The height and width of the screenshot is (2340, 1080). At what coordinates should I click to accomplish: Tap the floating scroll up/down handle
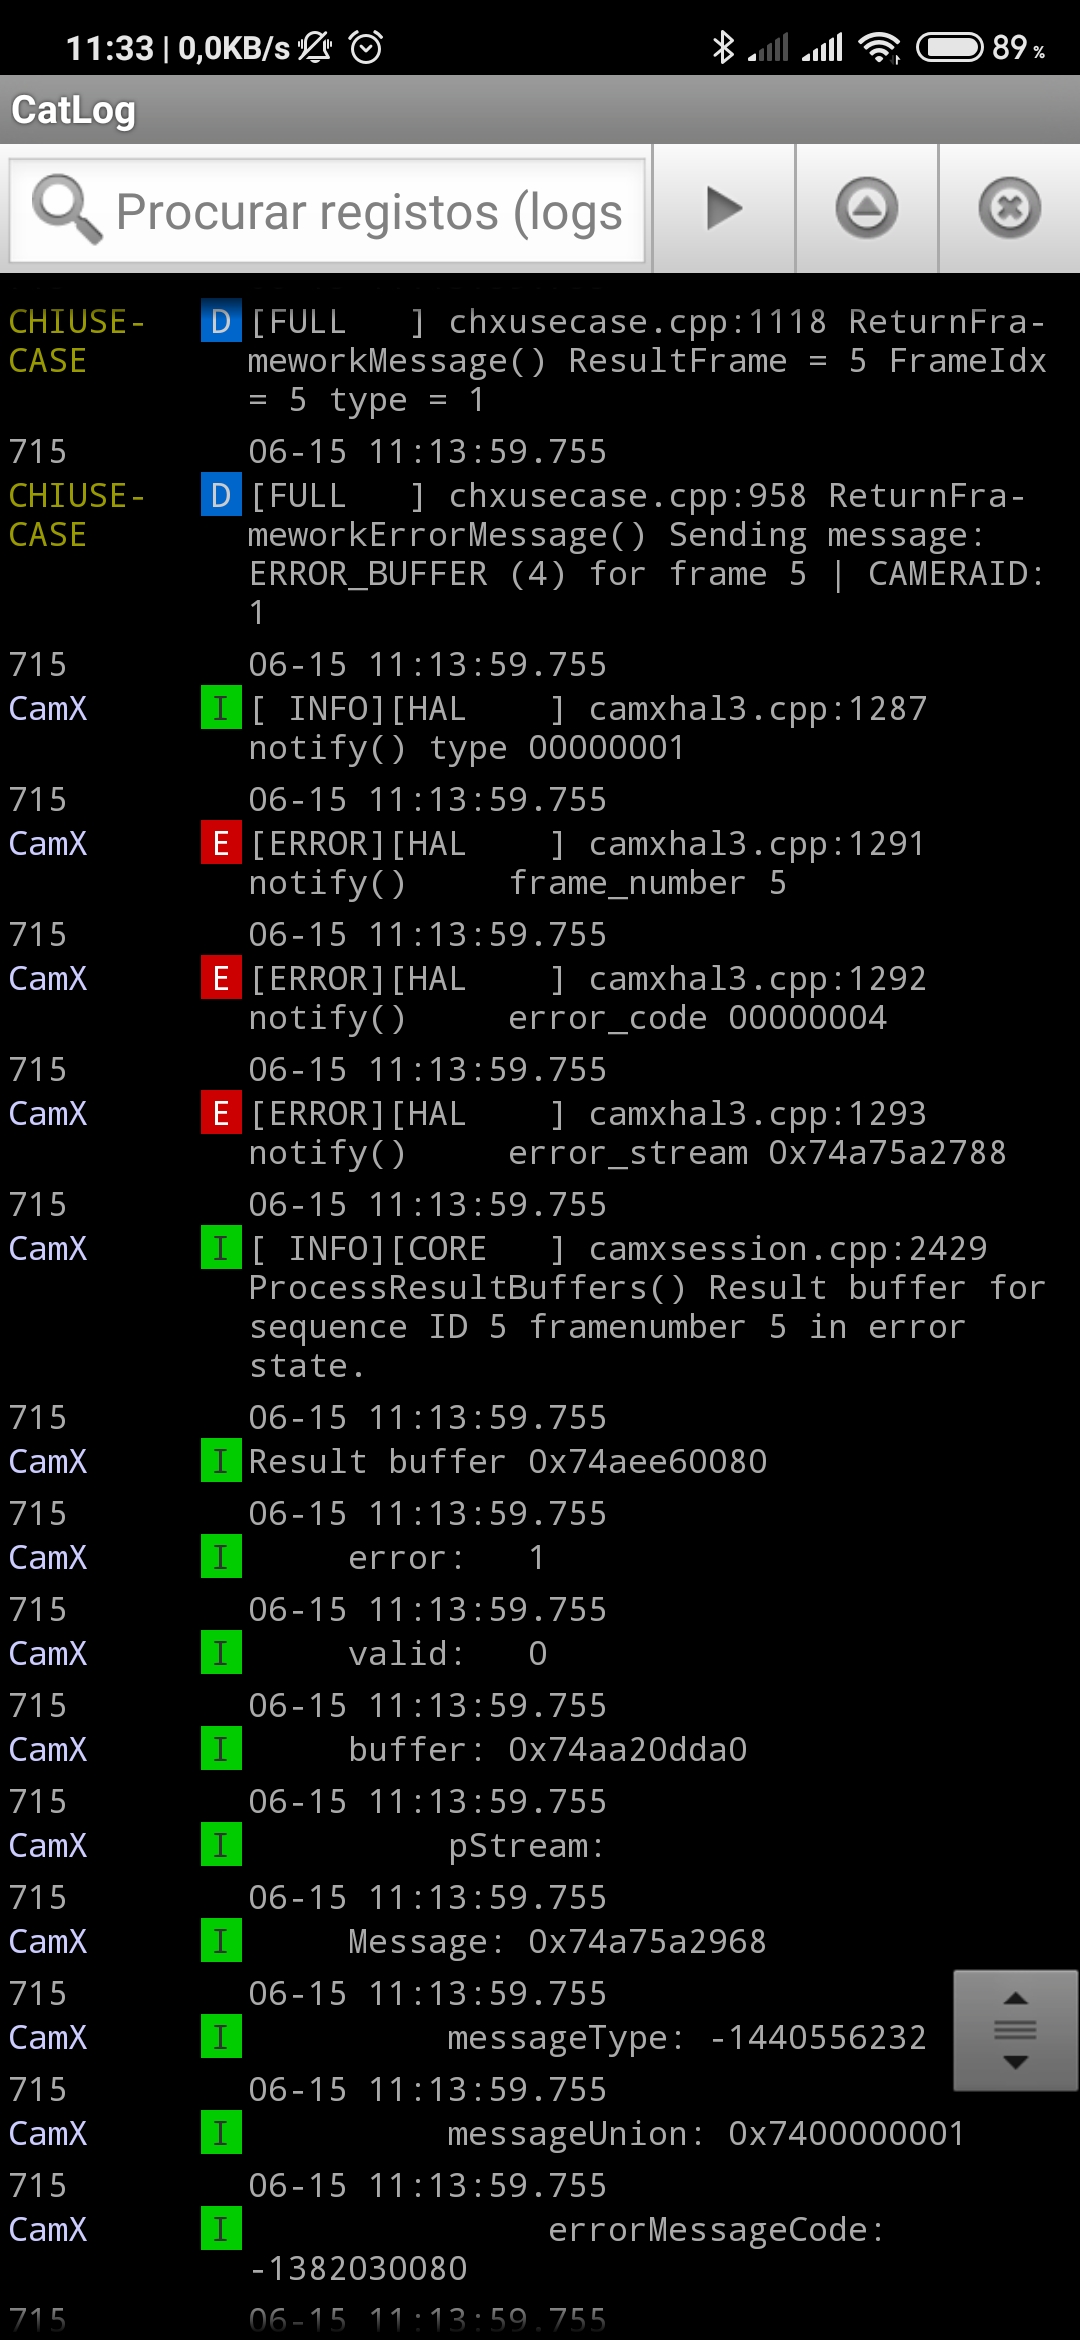(x=1015, y=2030)
